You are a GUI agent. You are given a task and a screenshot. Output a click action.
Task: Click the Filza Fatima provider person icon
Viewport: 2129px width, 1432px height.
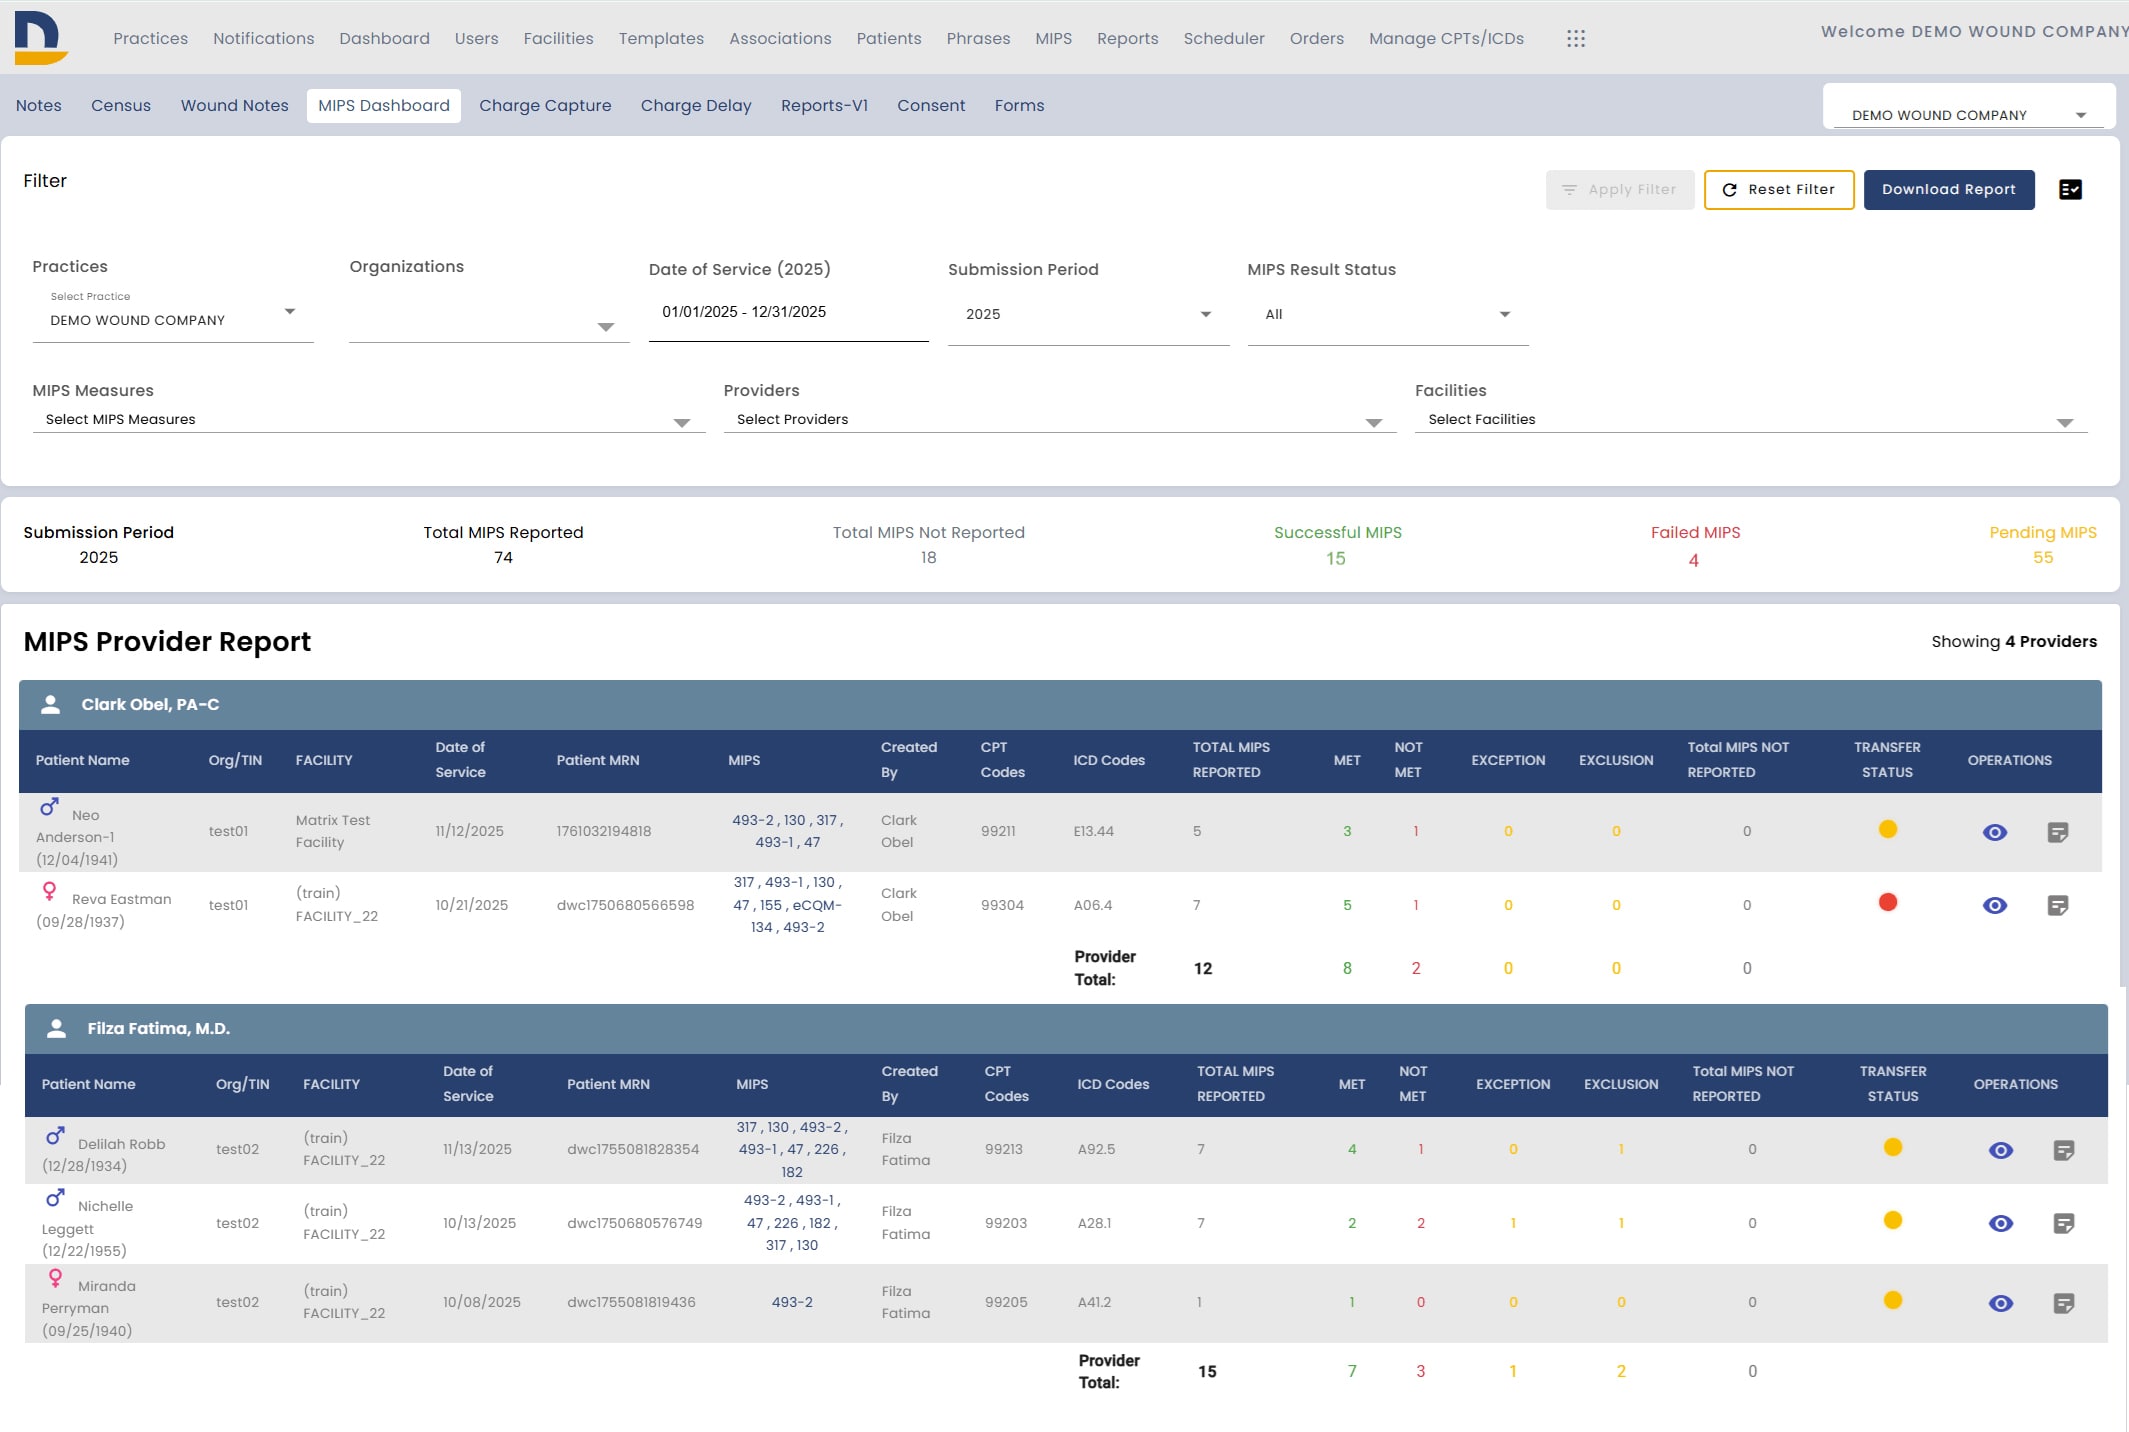(56, 1028)
